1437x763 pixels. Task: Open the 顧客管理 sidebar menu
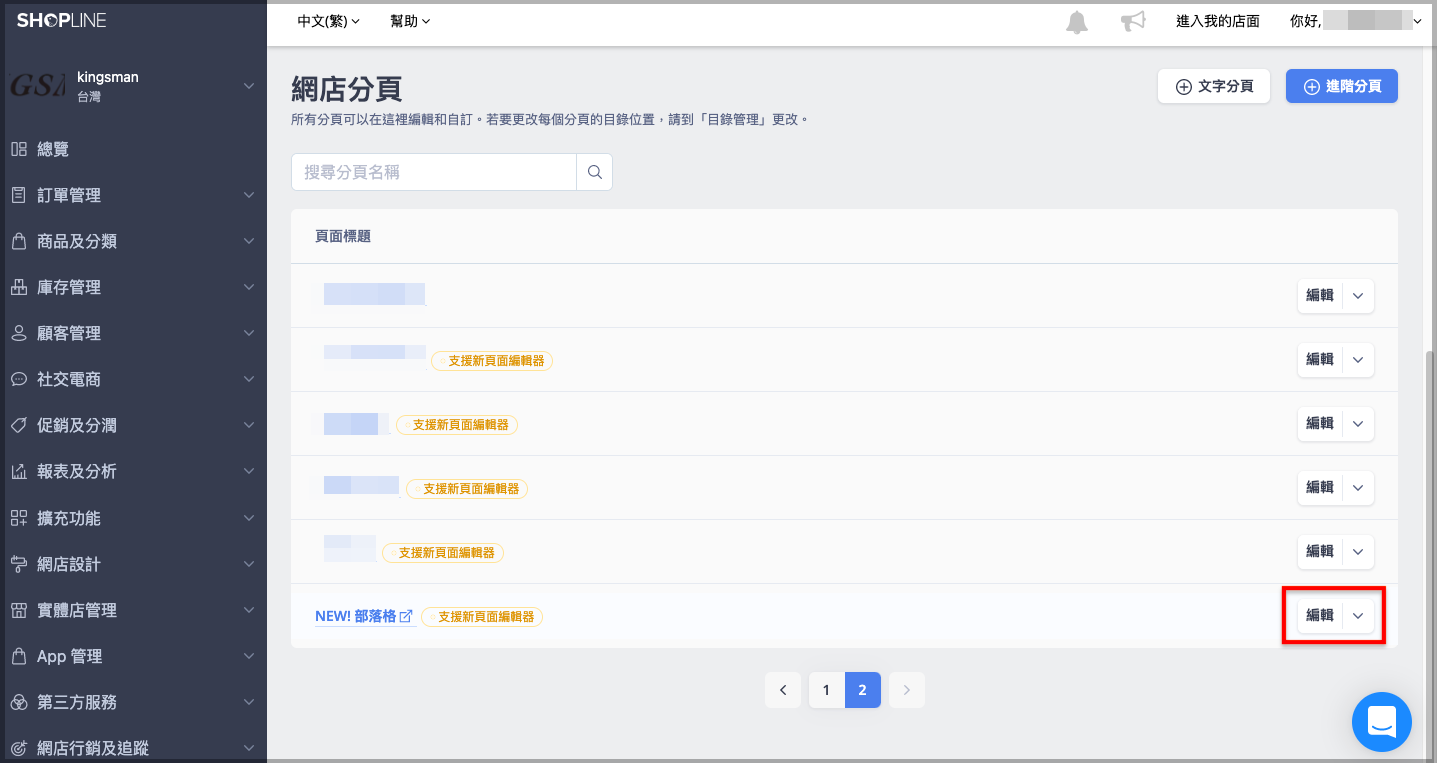click(133, 333)
